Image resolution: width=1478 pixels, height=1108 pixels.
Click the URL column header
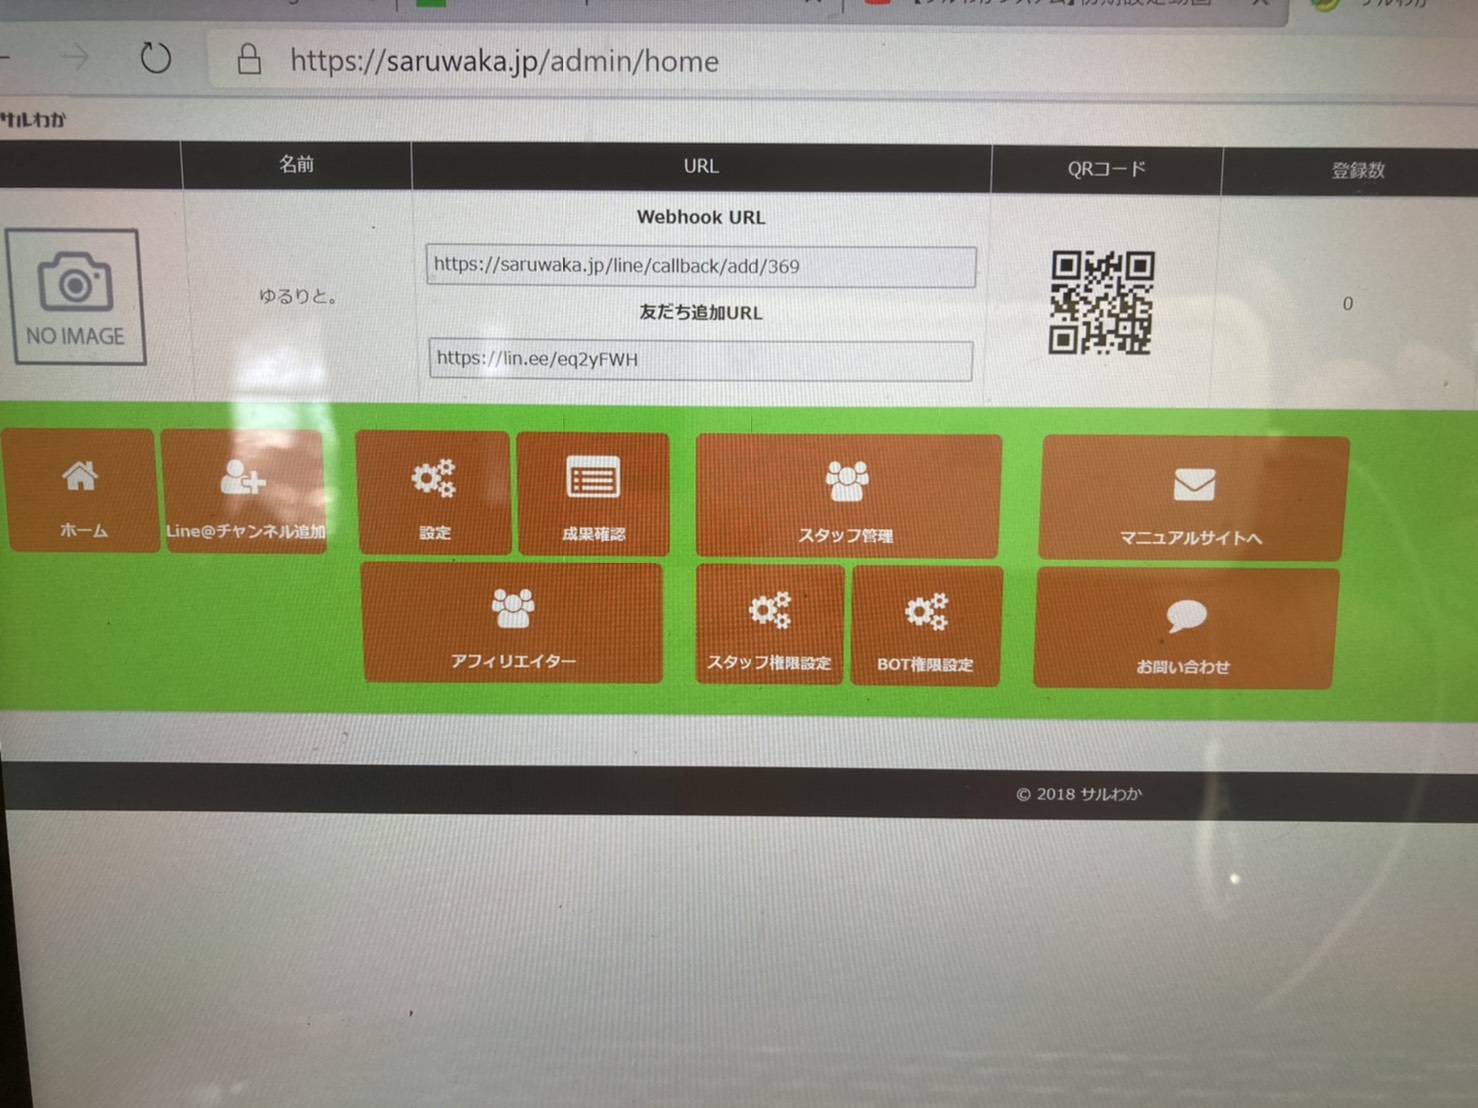(x=701, y=166)
